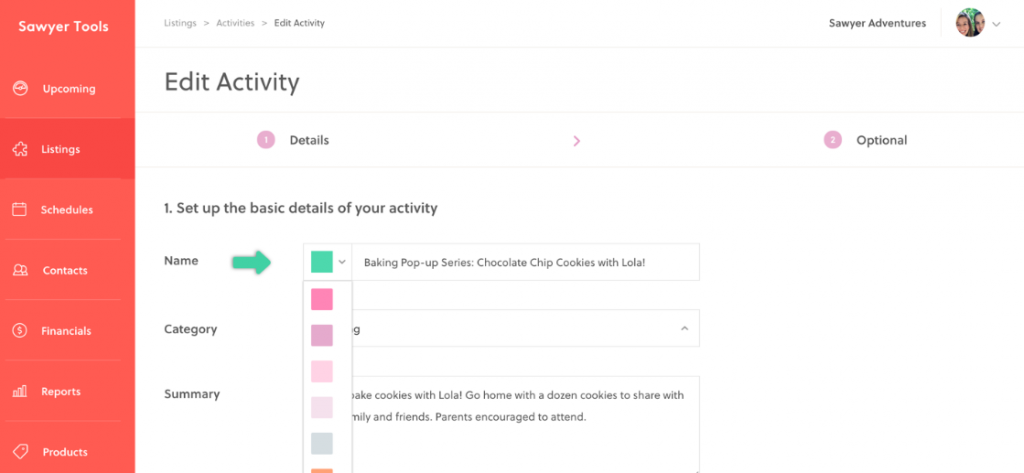This screenshot has width=1024, height=473.
Task: Expand the account menu arrow
Action: point(997,24)
